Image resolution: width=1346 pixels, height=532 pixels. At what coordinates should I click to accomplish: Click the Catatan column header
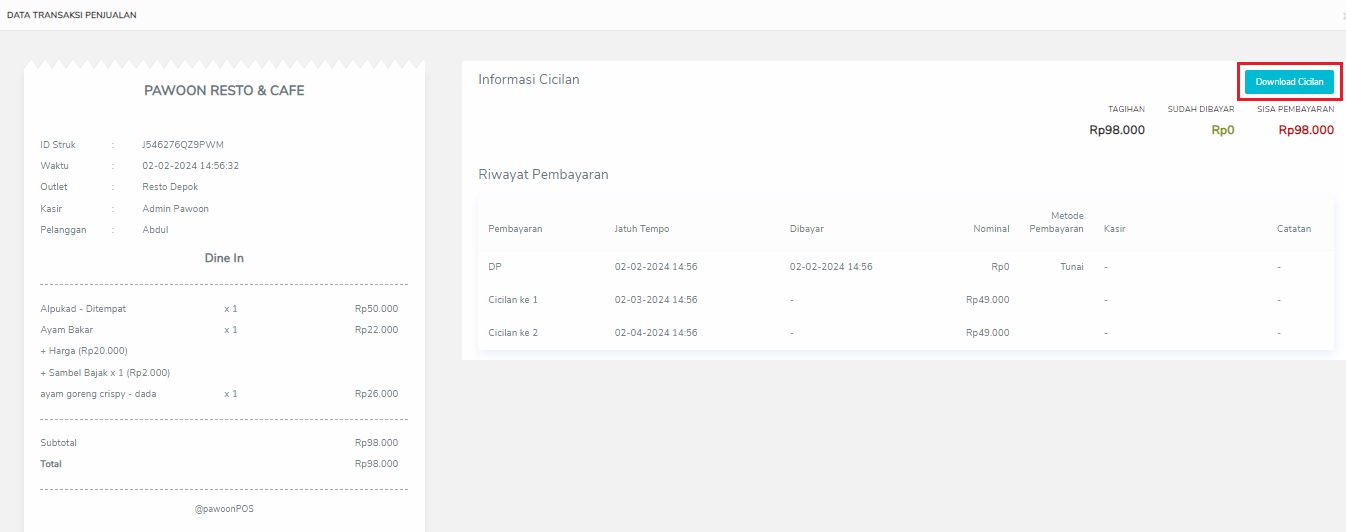click(1294, 229)
